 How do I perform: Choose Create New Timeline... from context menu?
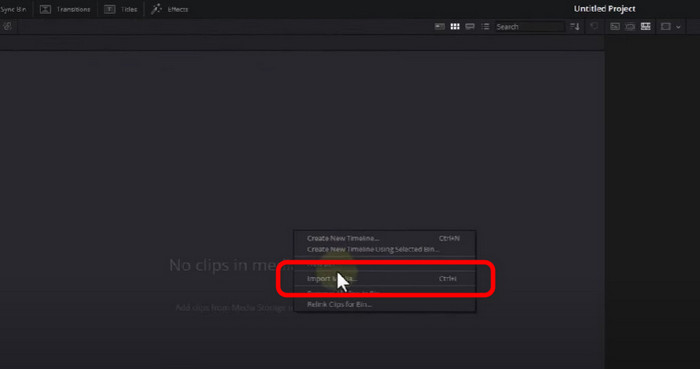pos(384,238)
